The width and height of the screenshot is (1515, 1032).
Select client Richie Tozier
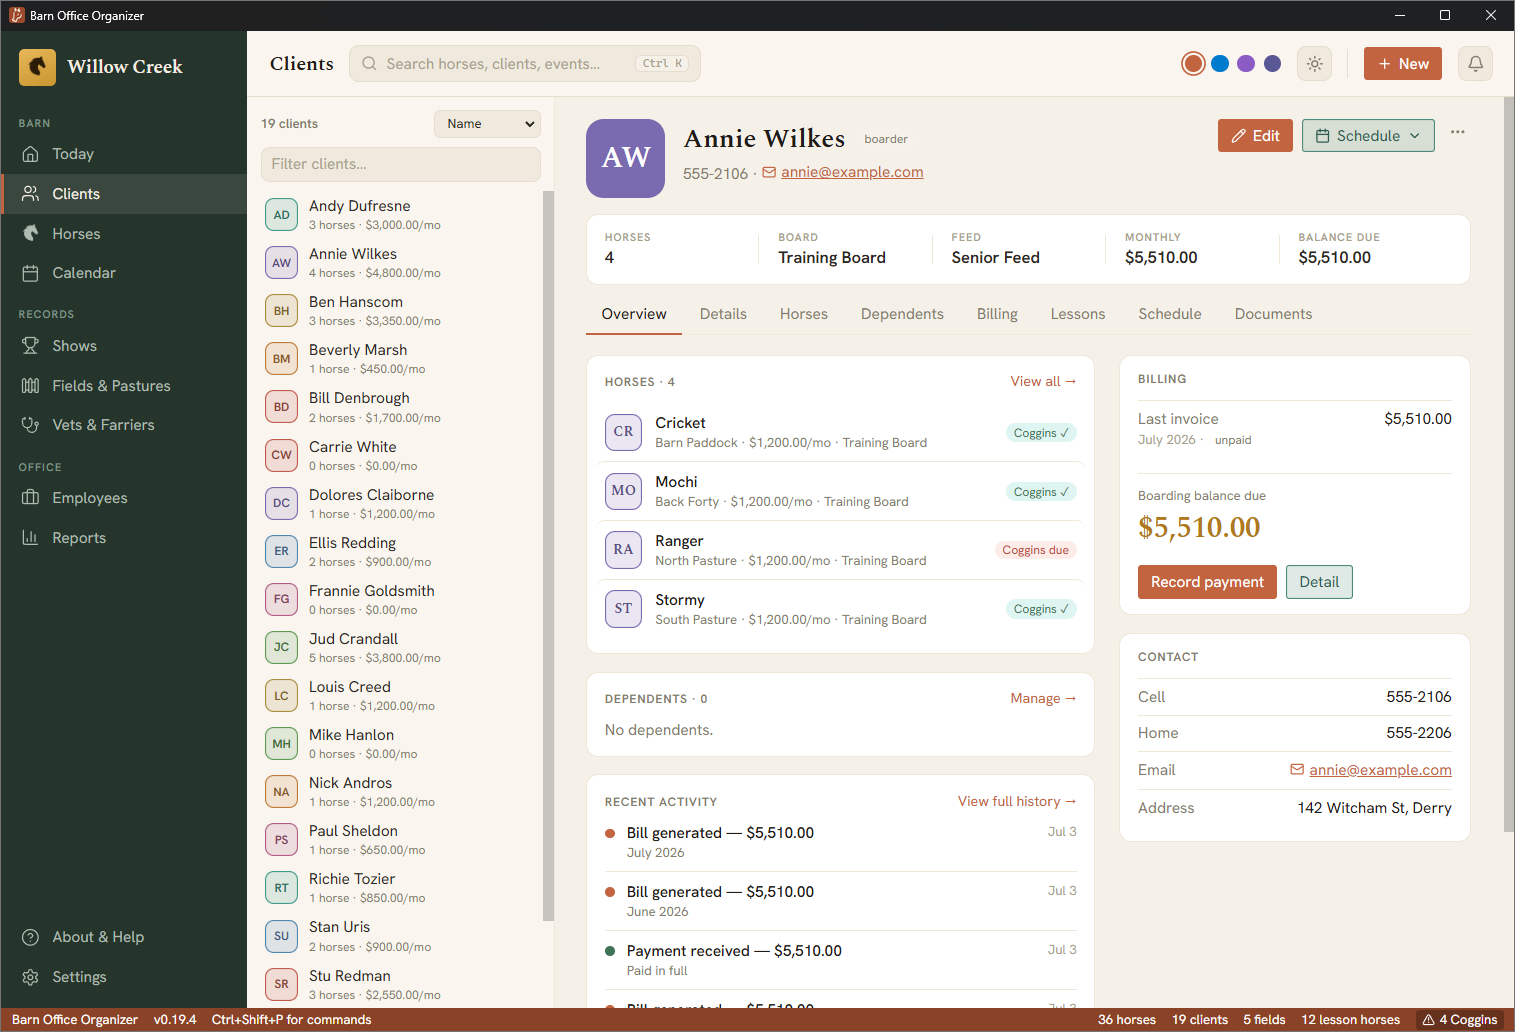pos(400,888)
